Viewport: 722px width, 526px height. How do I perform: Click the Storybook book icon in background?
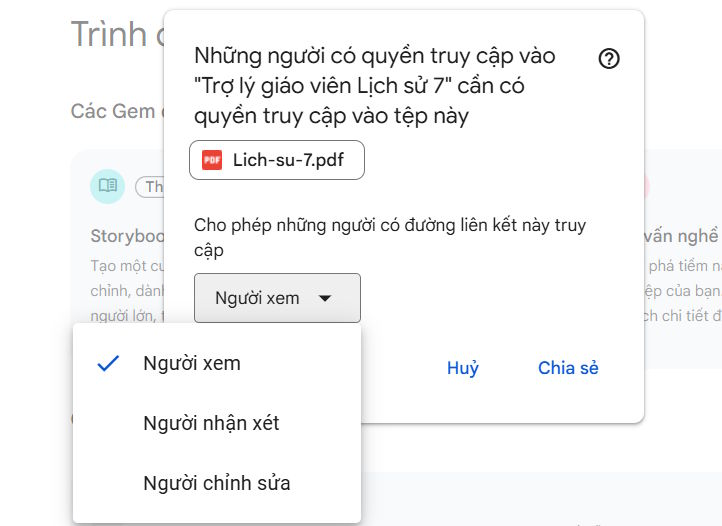108,186
